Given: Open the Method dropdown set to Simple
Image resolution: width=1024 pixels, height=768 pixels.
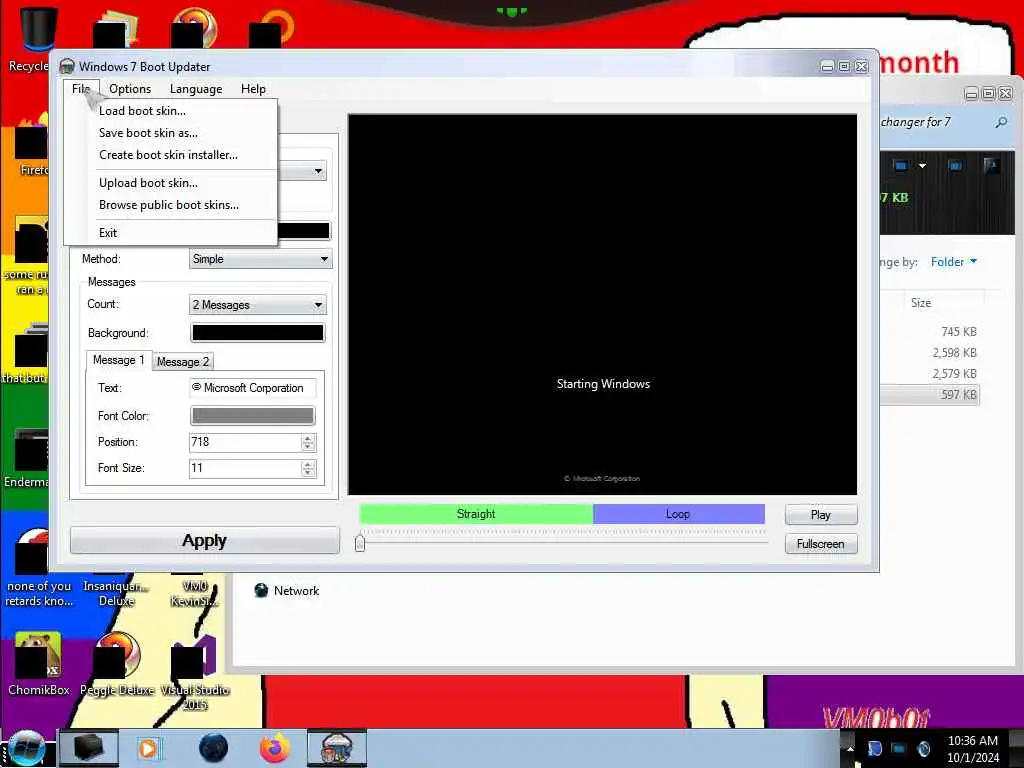Looking at the screenshot, I should (261, 259).
